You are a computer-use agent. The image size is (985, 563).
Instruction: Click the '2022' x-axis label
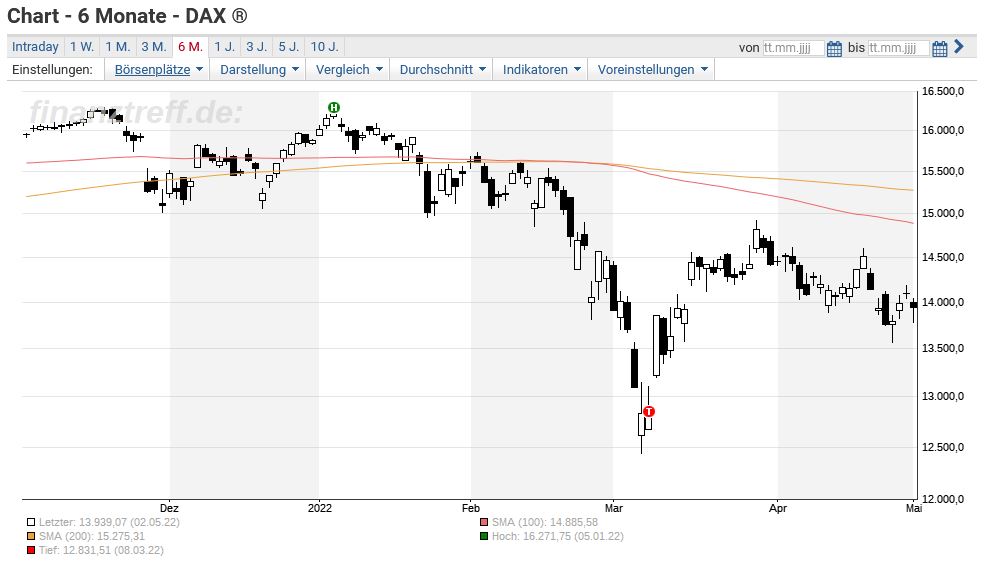[320, 508]
